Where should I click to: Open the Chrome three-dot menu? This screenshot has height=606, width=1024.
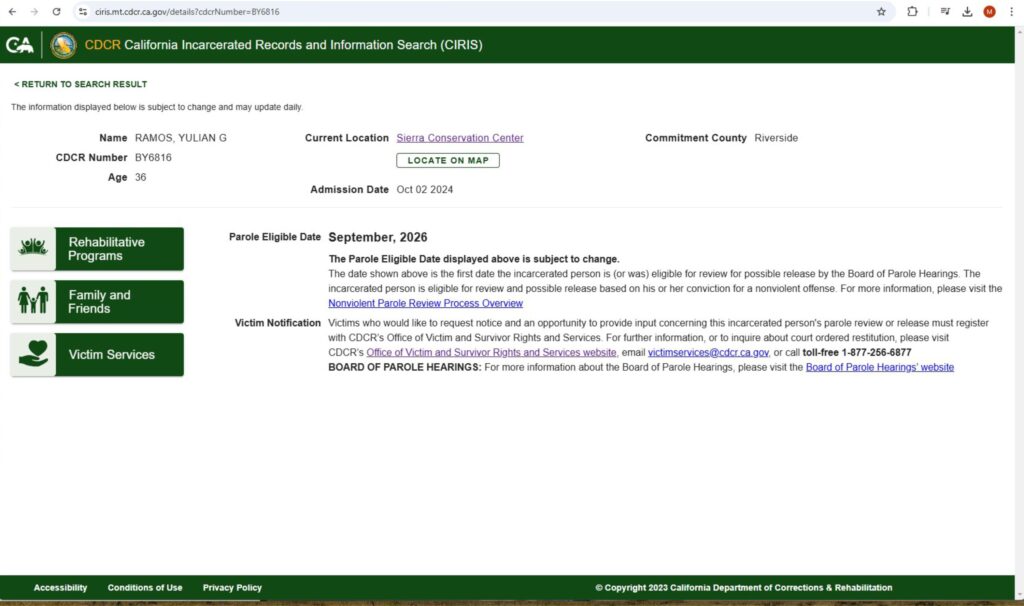pos(1010,11)
